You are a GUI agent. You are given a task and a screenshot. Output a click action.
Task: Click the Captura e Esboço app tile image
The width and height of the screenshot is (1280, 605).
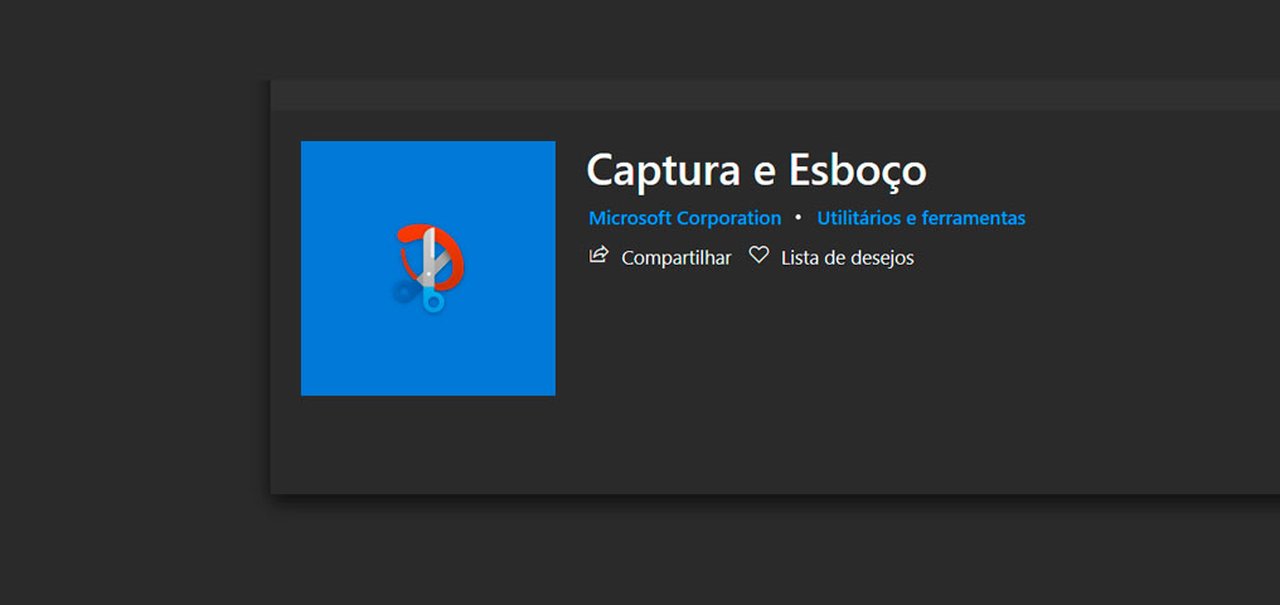(428, 268)
